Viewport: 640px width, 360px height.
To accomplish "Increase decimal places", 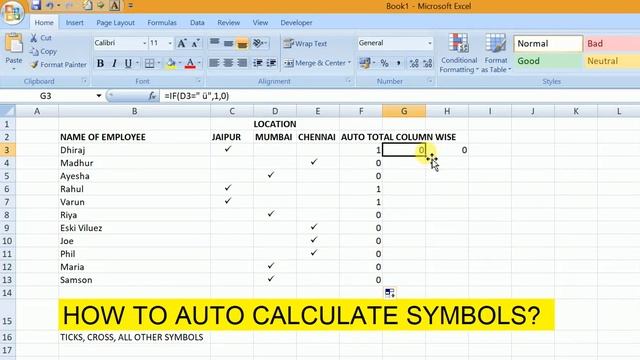I will point(414,63).
